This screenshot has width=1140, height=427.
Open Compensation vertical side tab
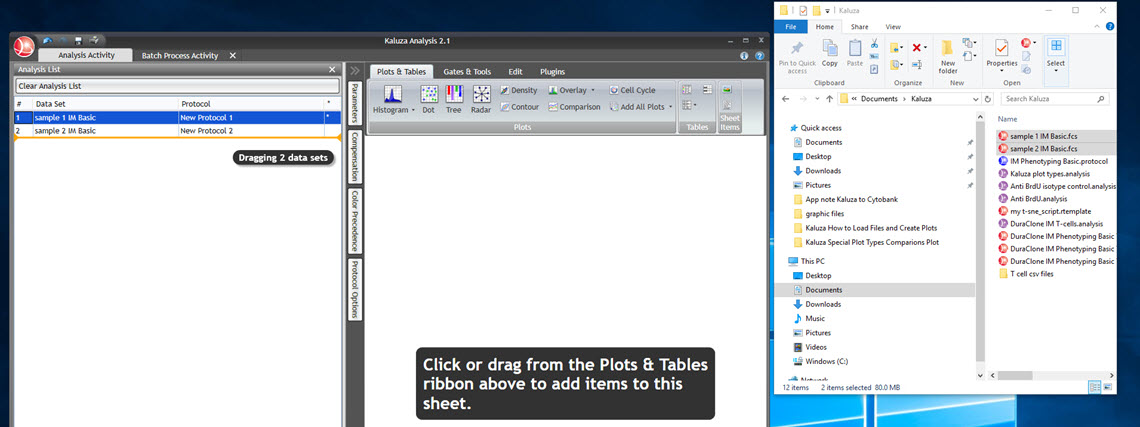355,156
